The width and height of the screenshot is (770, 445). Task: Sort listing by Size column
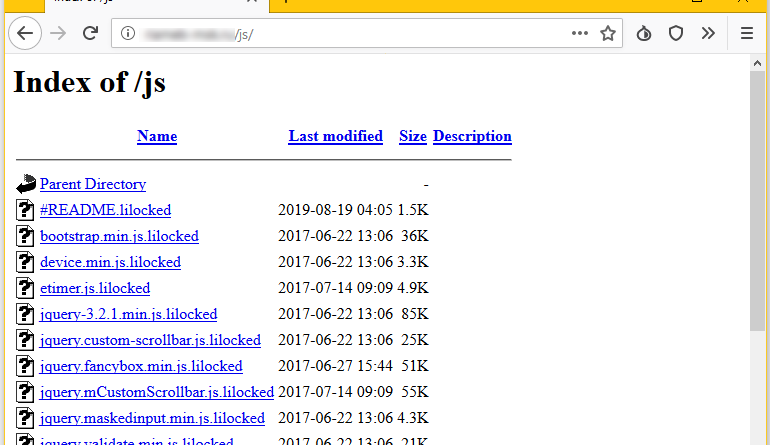[413, 136]
